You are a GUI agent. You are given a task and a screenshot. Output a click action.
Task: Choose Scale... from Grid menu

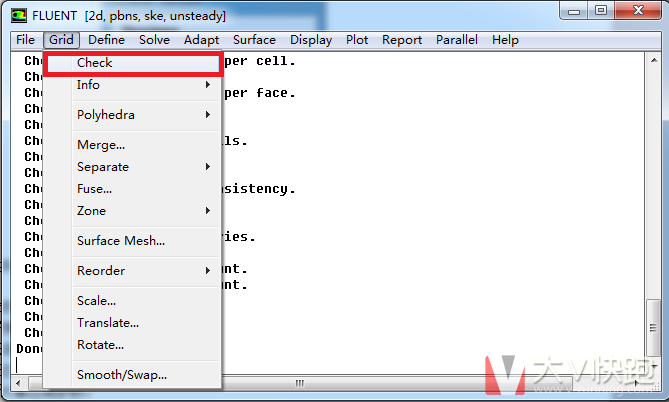pos(97,301)
